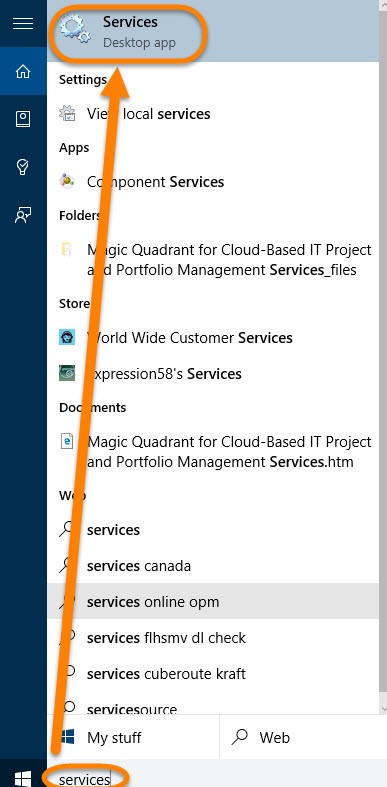
Task: Select web suggestion services canada
Action: (213, 566)
